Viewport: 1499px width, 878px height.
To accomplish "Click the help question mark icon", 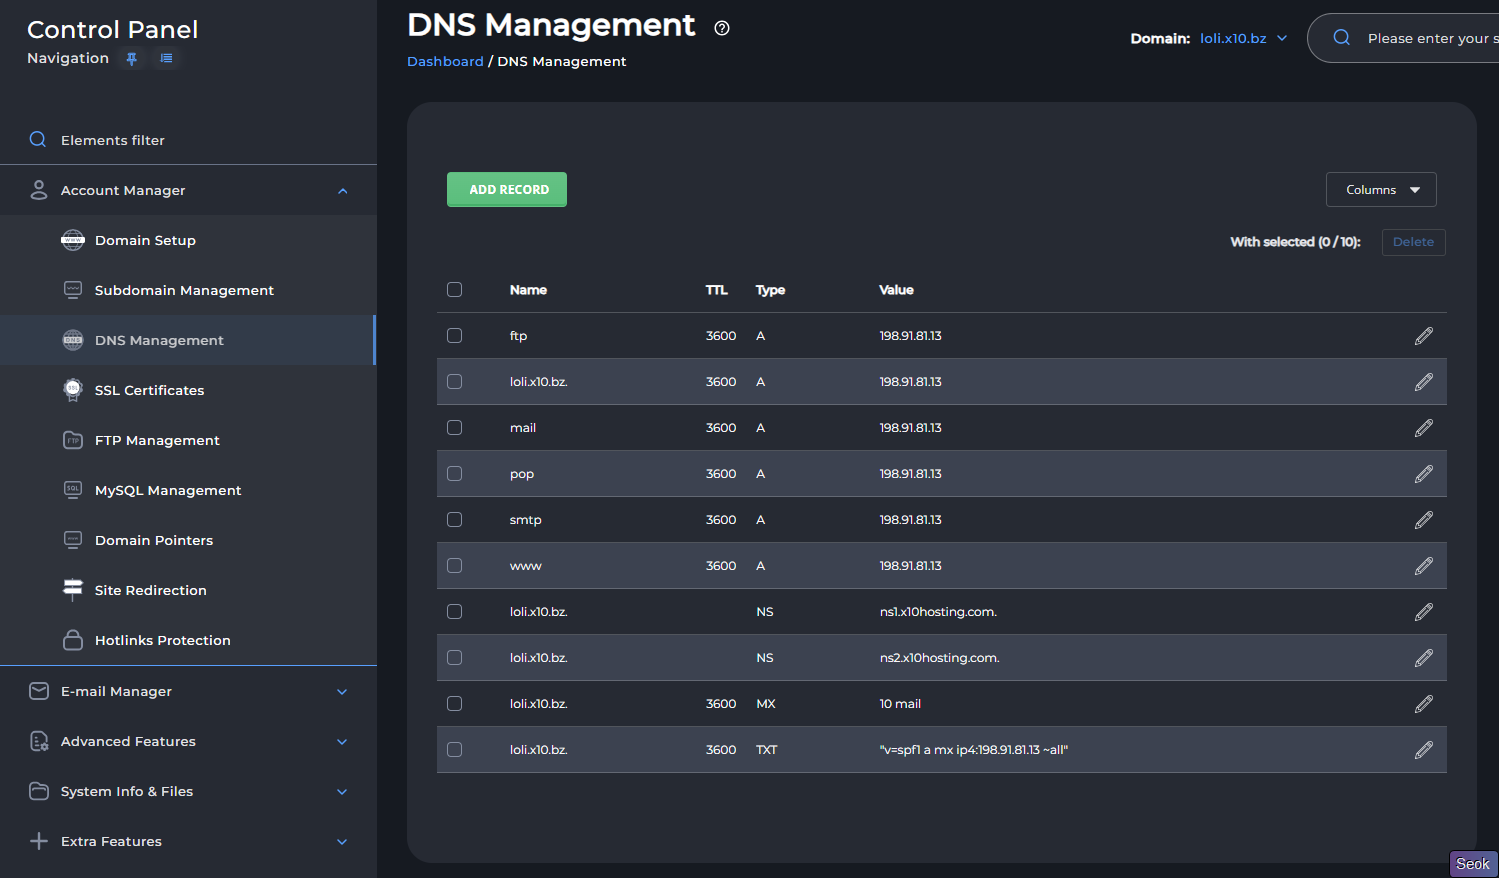I will (x=722, y=28).
